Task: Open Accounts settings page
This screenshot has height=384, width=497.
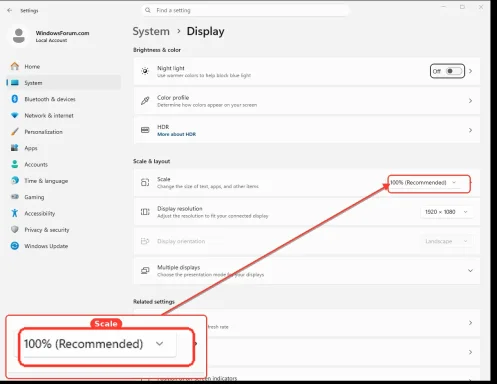Action: [x=63, y=164]
